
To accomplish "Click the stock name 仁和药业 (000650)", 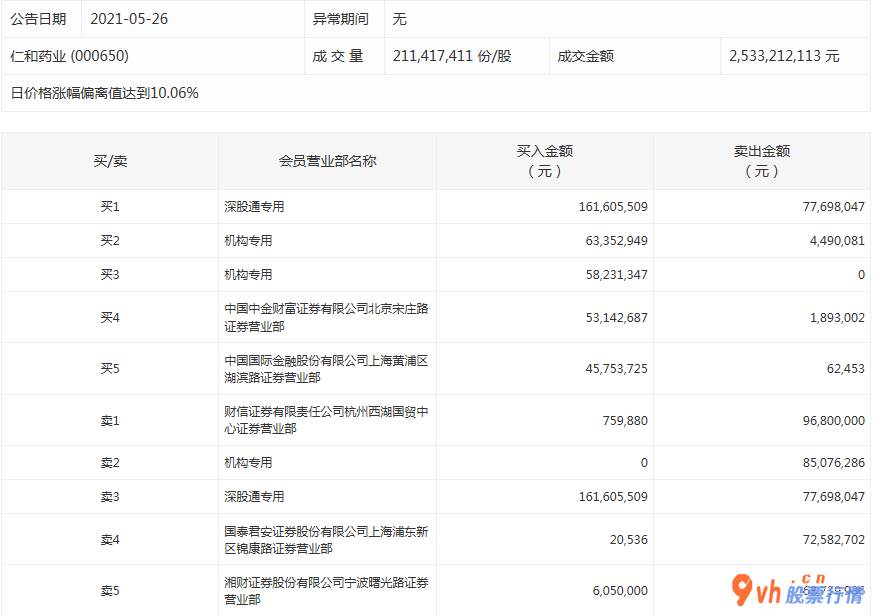I will pos(70,56).
